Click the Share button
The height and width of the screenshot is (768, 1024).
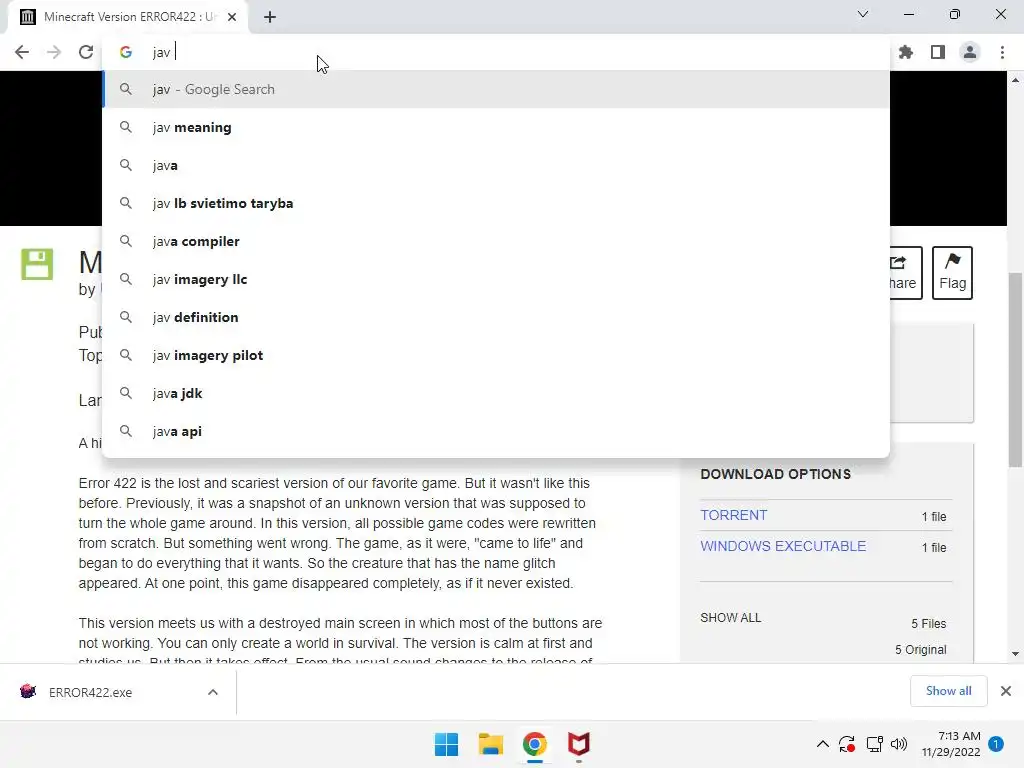coord(905,273)
